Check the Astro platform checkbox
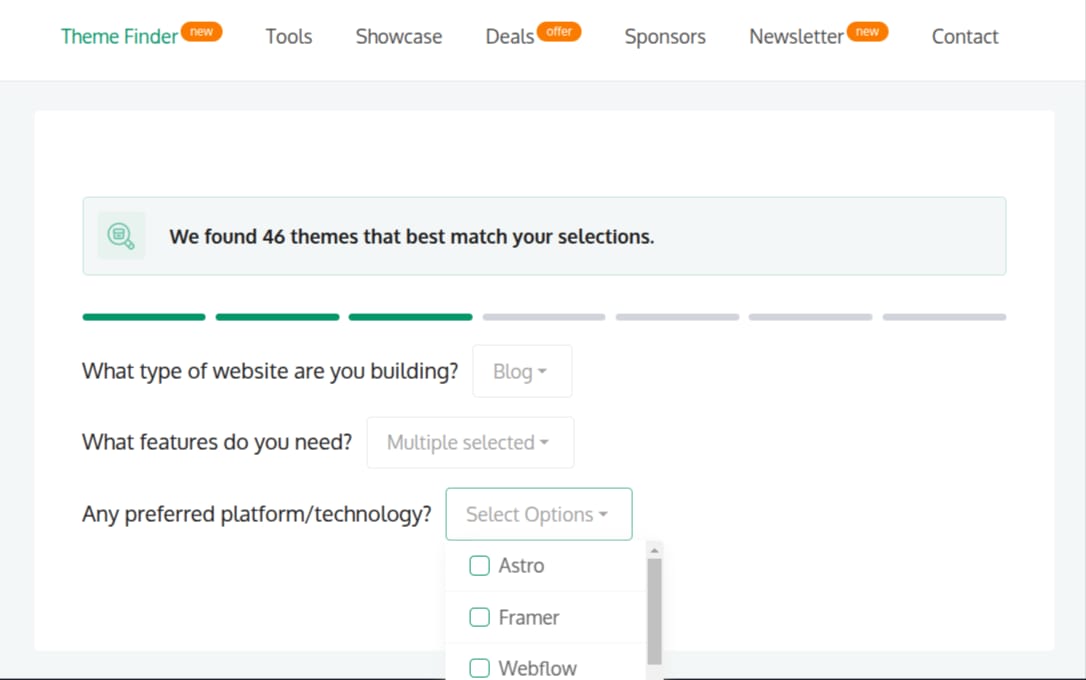Viewport: 1086px width, 680px height. point(480,566)
